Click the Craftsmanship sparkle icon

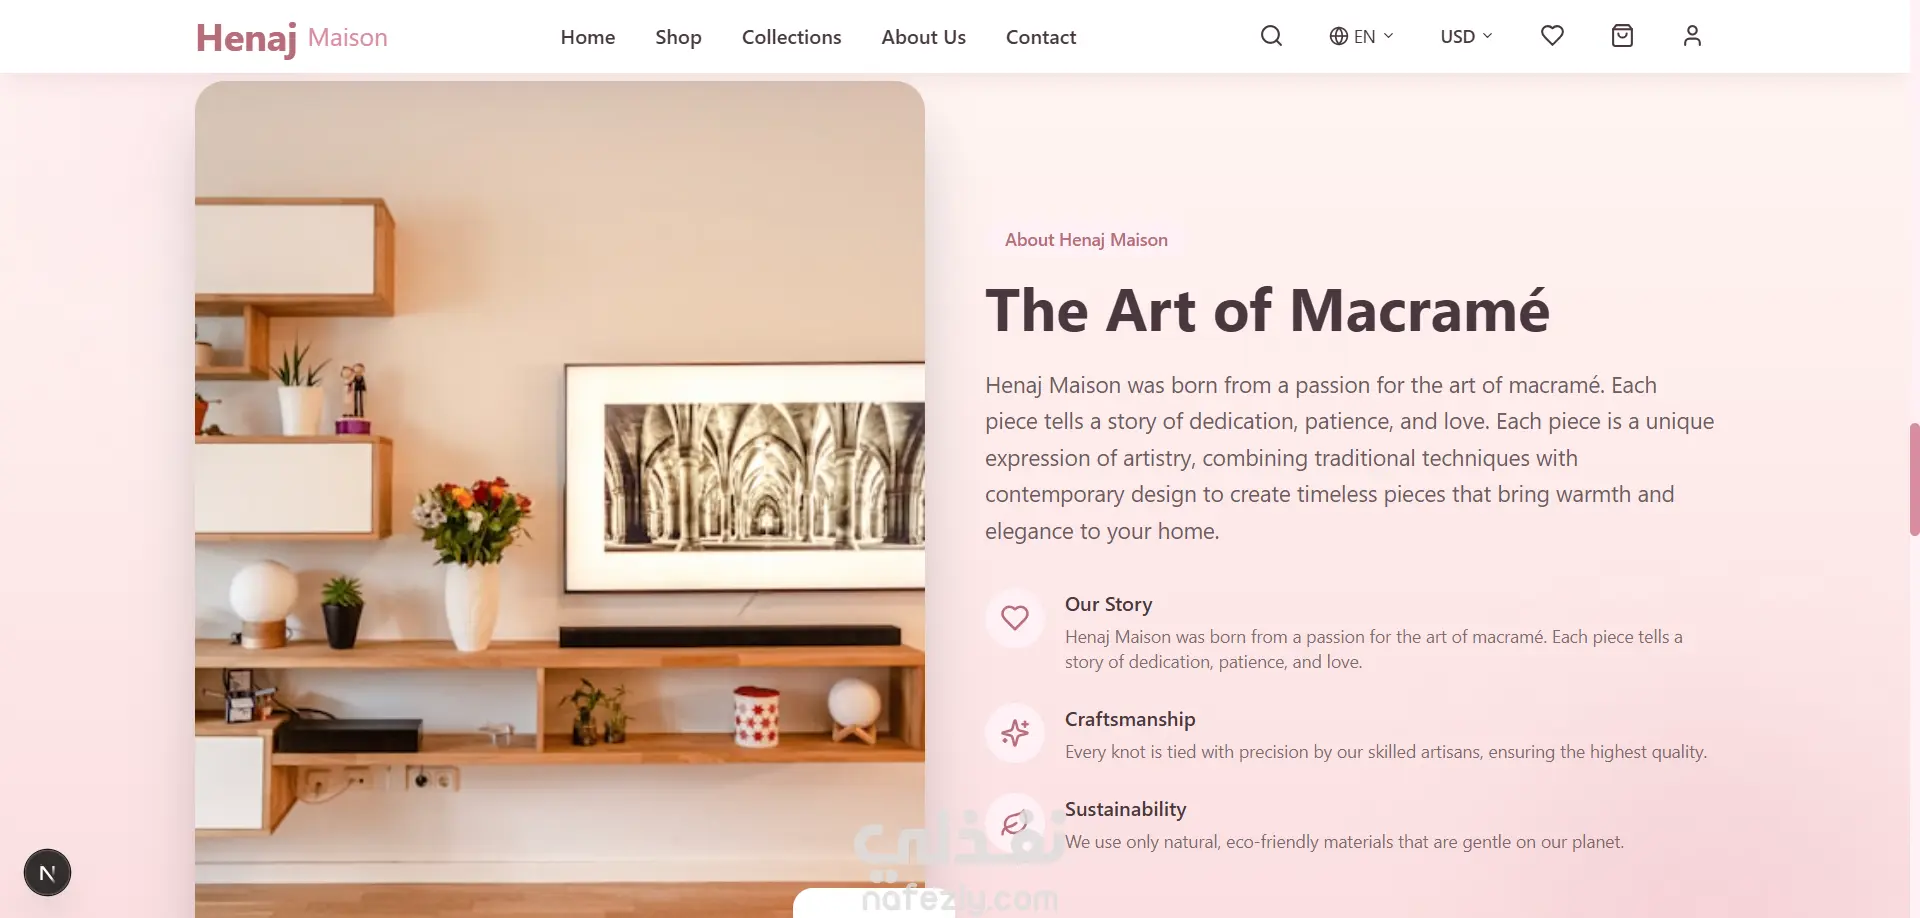pos(1015,733)
